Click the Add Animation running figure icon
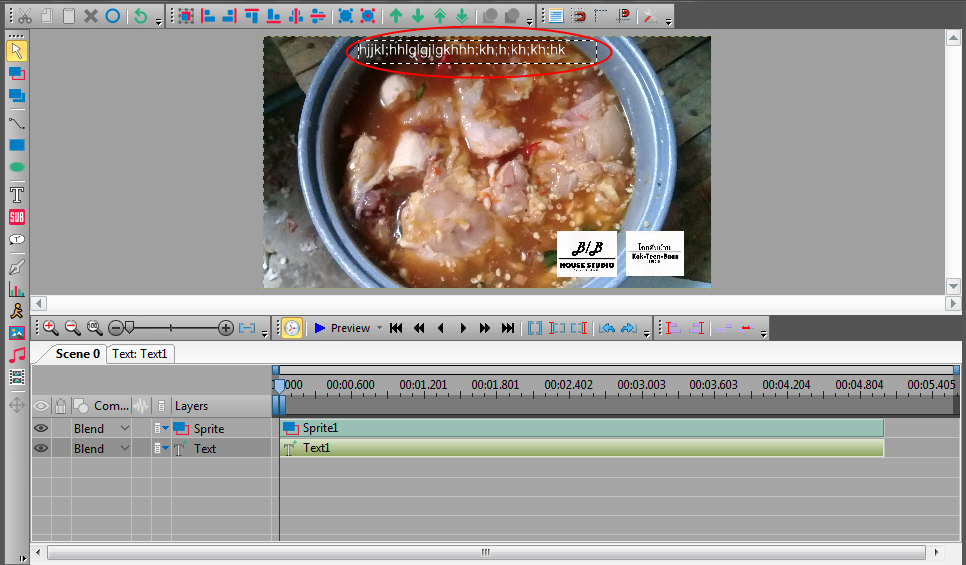 [x=17, y=312]
